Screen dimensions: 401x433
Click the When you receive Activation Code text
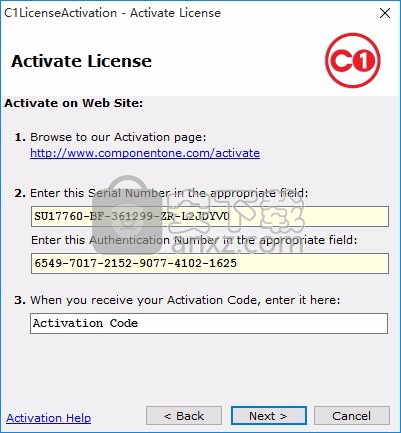(x=185, y=300)
